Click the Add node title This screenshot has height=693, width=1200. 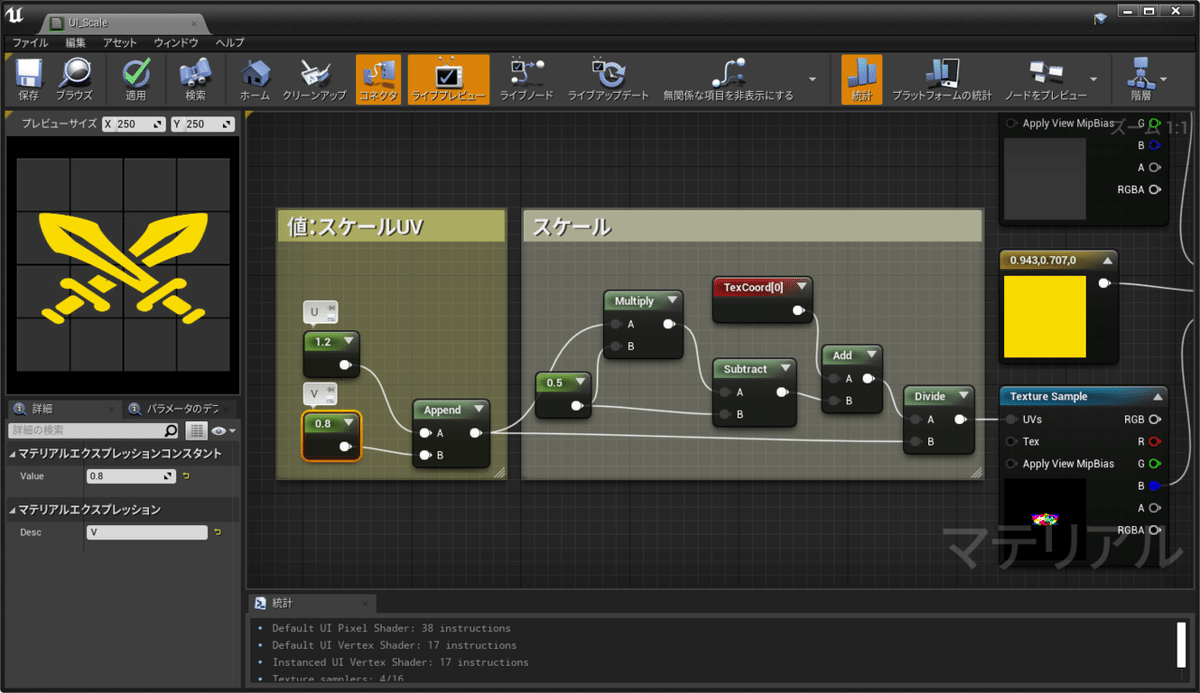(842, 355)
